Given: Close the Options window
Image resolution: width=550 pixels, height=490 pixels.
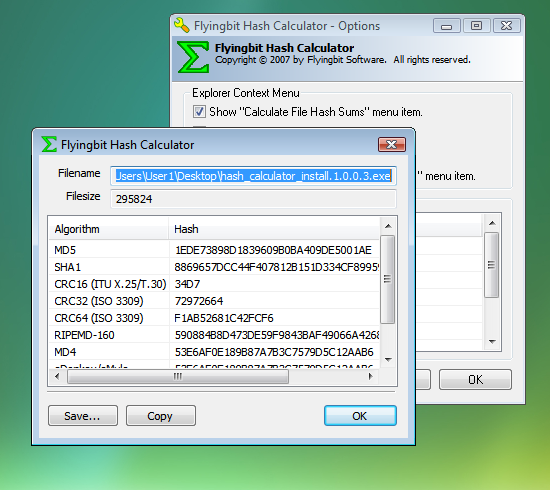Looking at the screenshot, I should click(x=507, y=26).
